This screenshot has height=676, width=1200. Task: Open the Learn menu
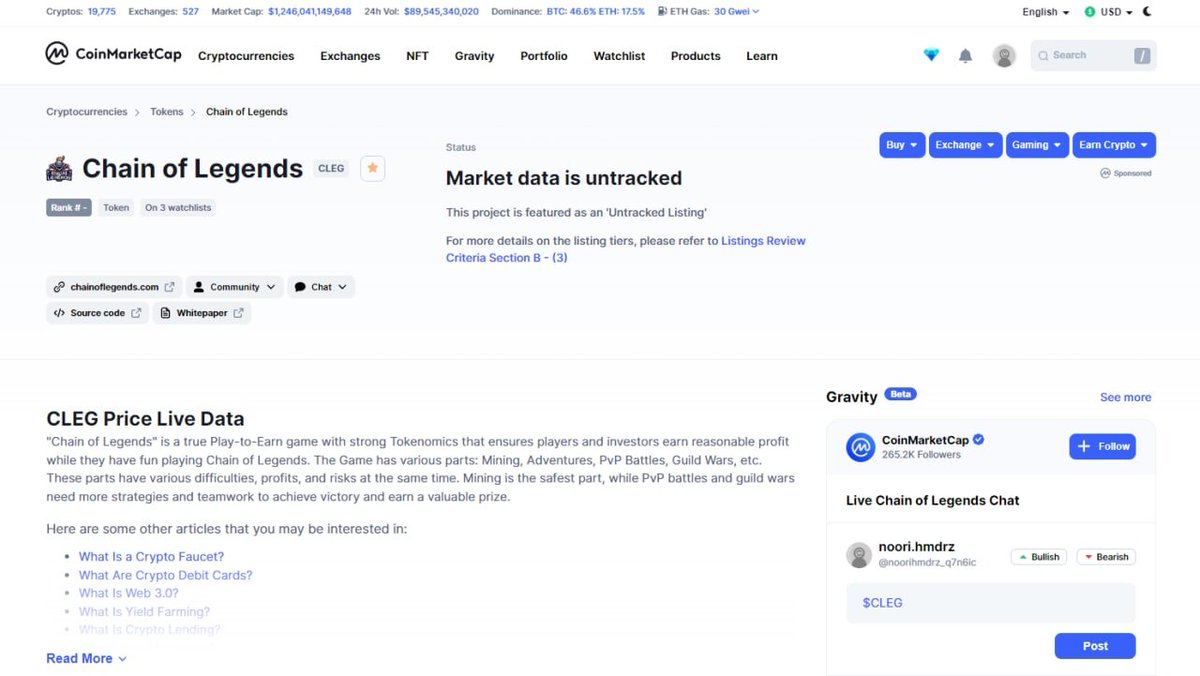(x=762, y=56)
